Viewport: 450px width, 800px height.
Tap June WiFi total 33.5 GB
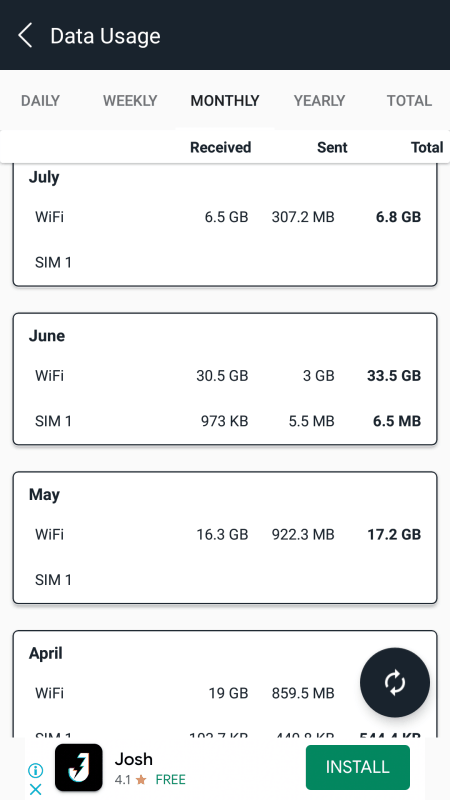click(394, 376)
